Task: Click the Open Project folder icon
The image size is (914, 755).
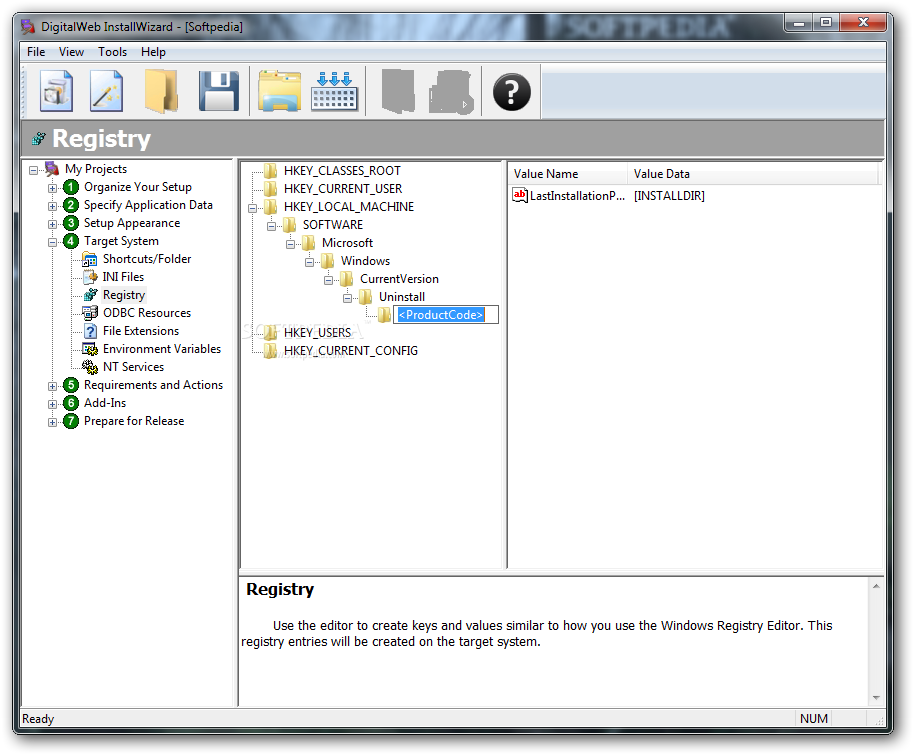Action: pyautogui.click(x=161, y=91)
